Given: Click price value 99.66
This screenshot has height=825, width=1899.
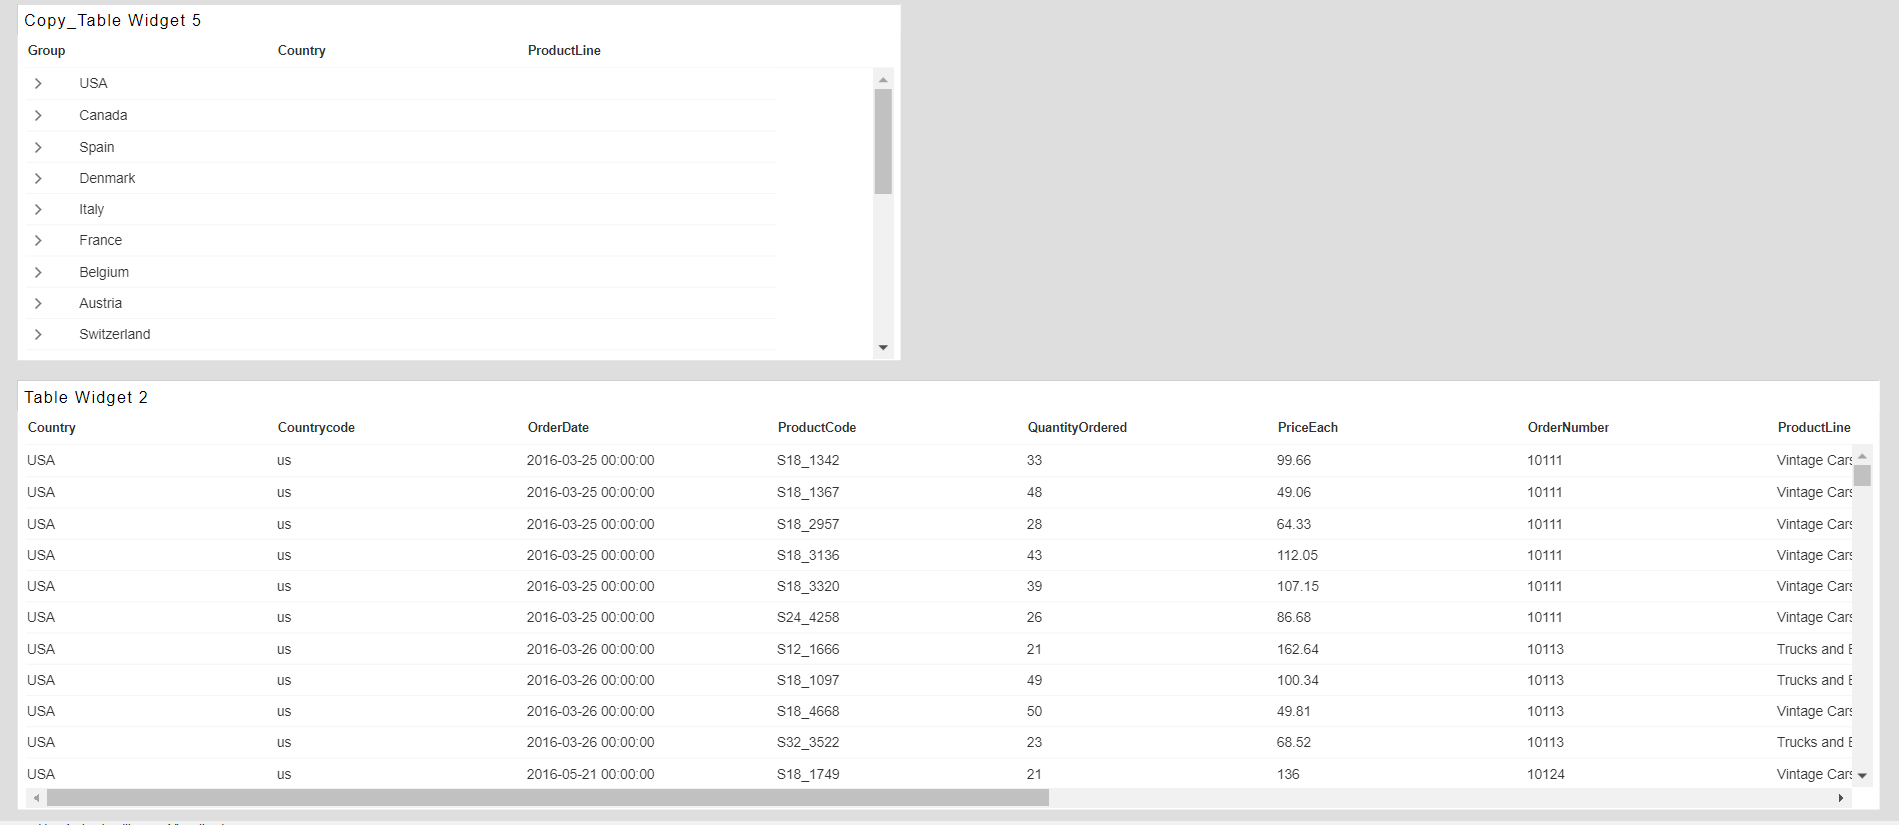Looking at the screenshot, I should (x=1294, y=461).
